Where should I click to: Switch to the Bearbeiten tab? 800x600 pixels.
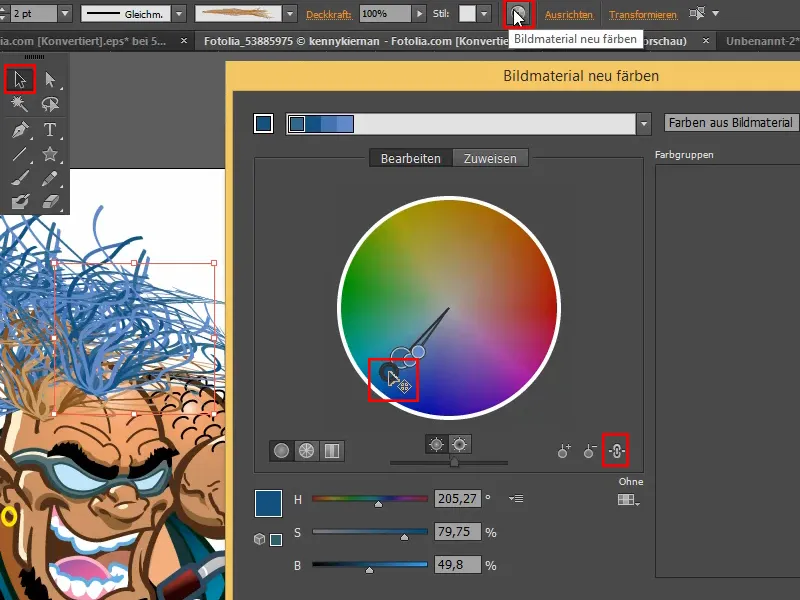pyautogui.click(x=411, y=159)
